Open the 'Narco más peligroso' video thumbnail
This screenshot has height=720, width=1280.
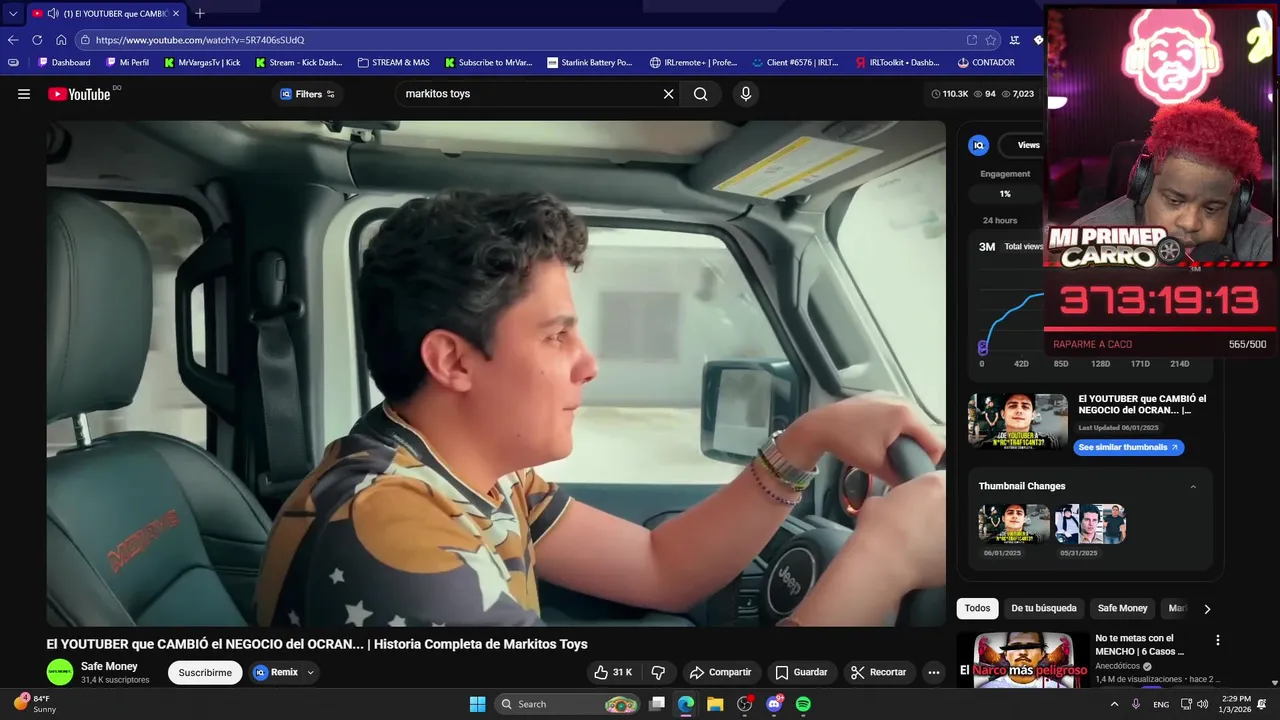(x=1022, y=660)
